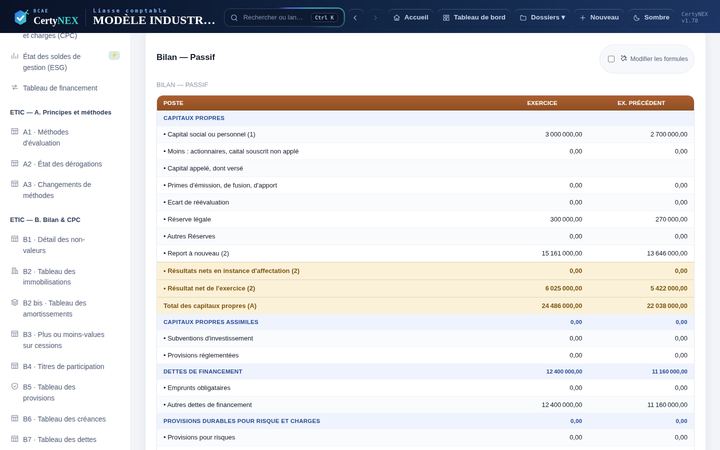Click the search magnifier icon
720x450 pixels.
tap(234, 17)
